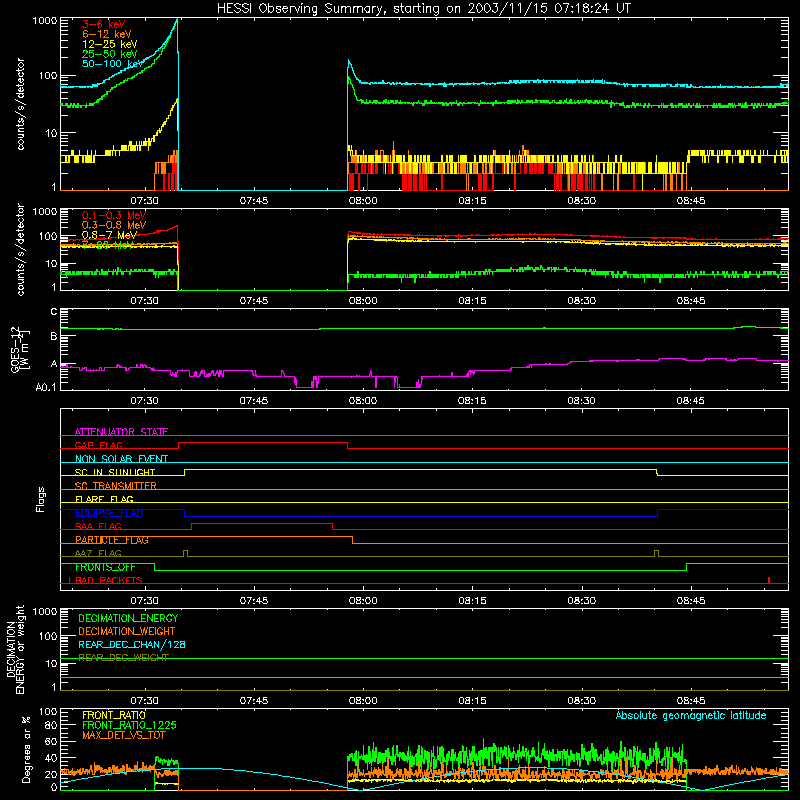Click the "0.1-0.3 MeV" legend label
The height and width of the screenshot is (800, 800).
[x=114, y=215]
